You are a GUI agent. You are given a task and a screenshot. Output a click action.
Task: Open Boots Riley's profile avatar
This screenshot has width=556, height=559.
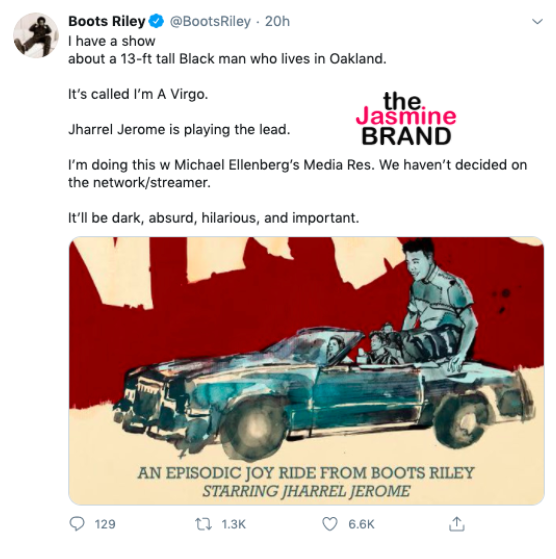point(36,35)
